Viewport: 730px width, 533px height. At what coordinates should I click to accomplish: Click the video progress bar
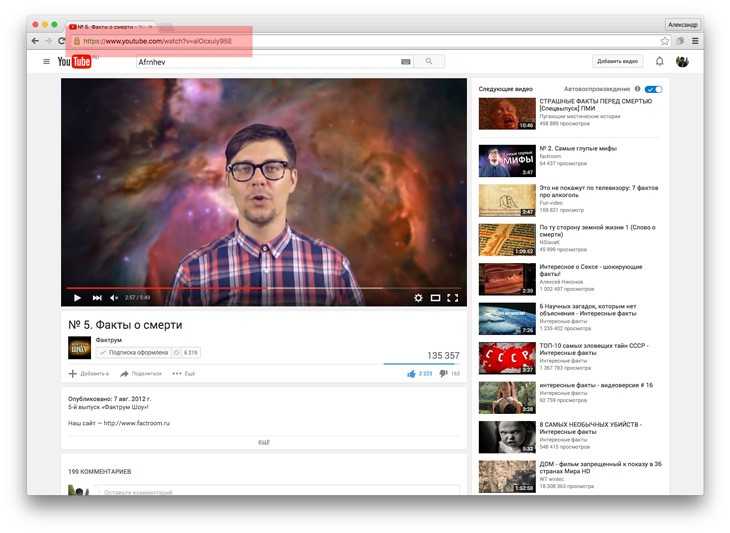[x=264, y=288]
